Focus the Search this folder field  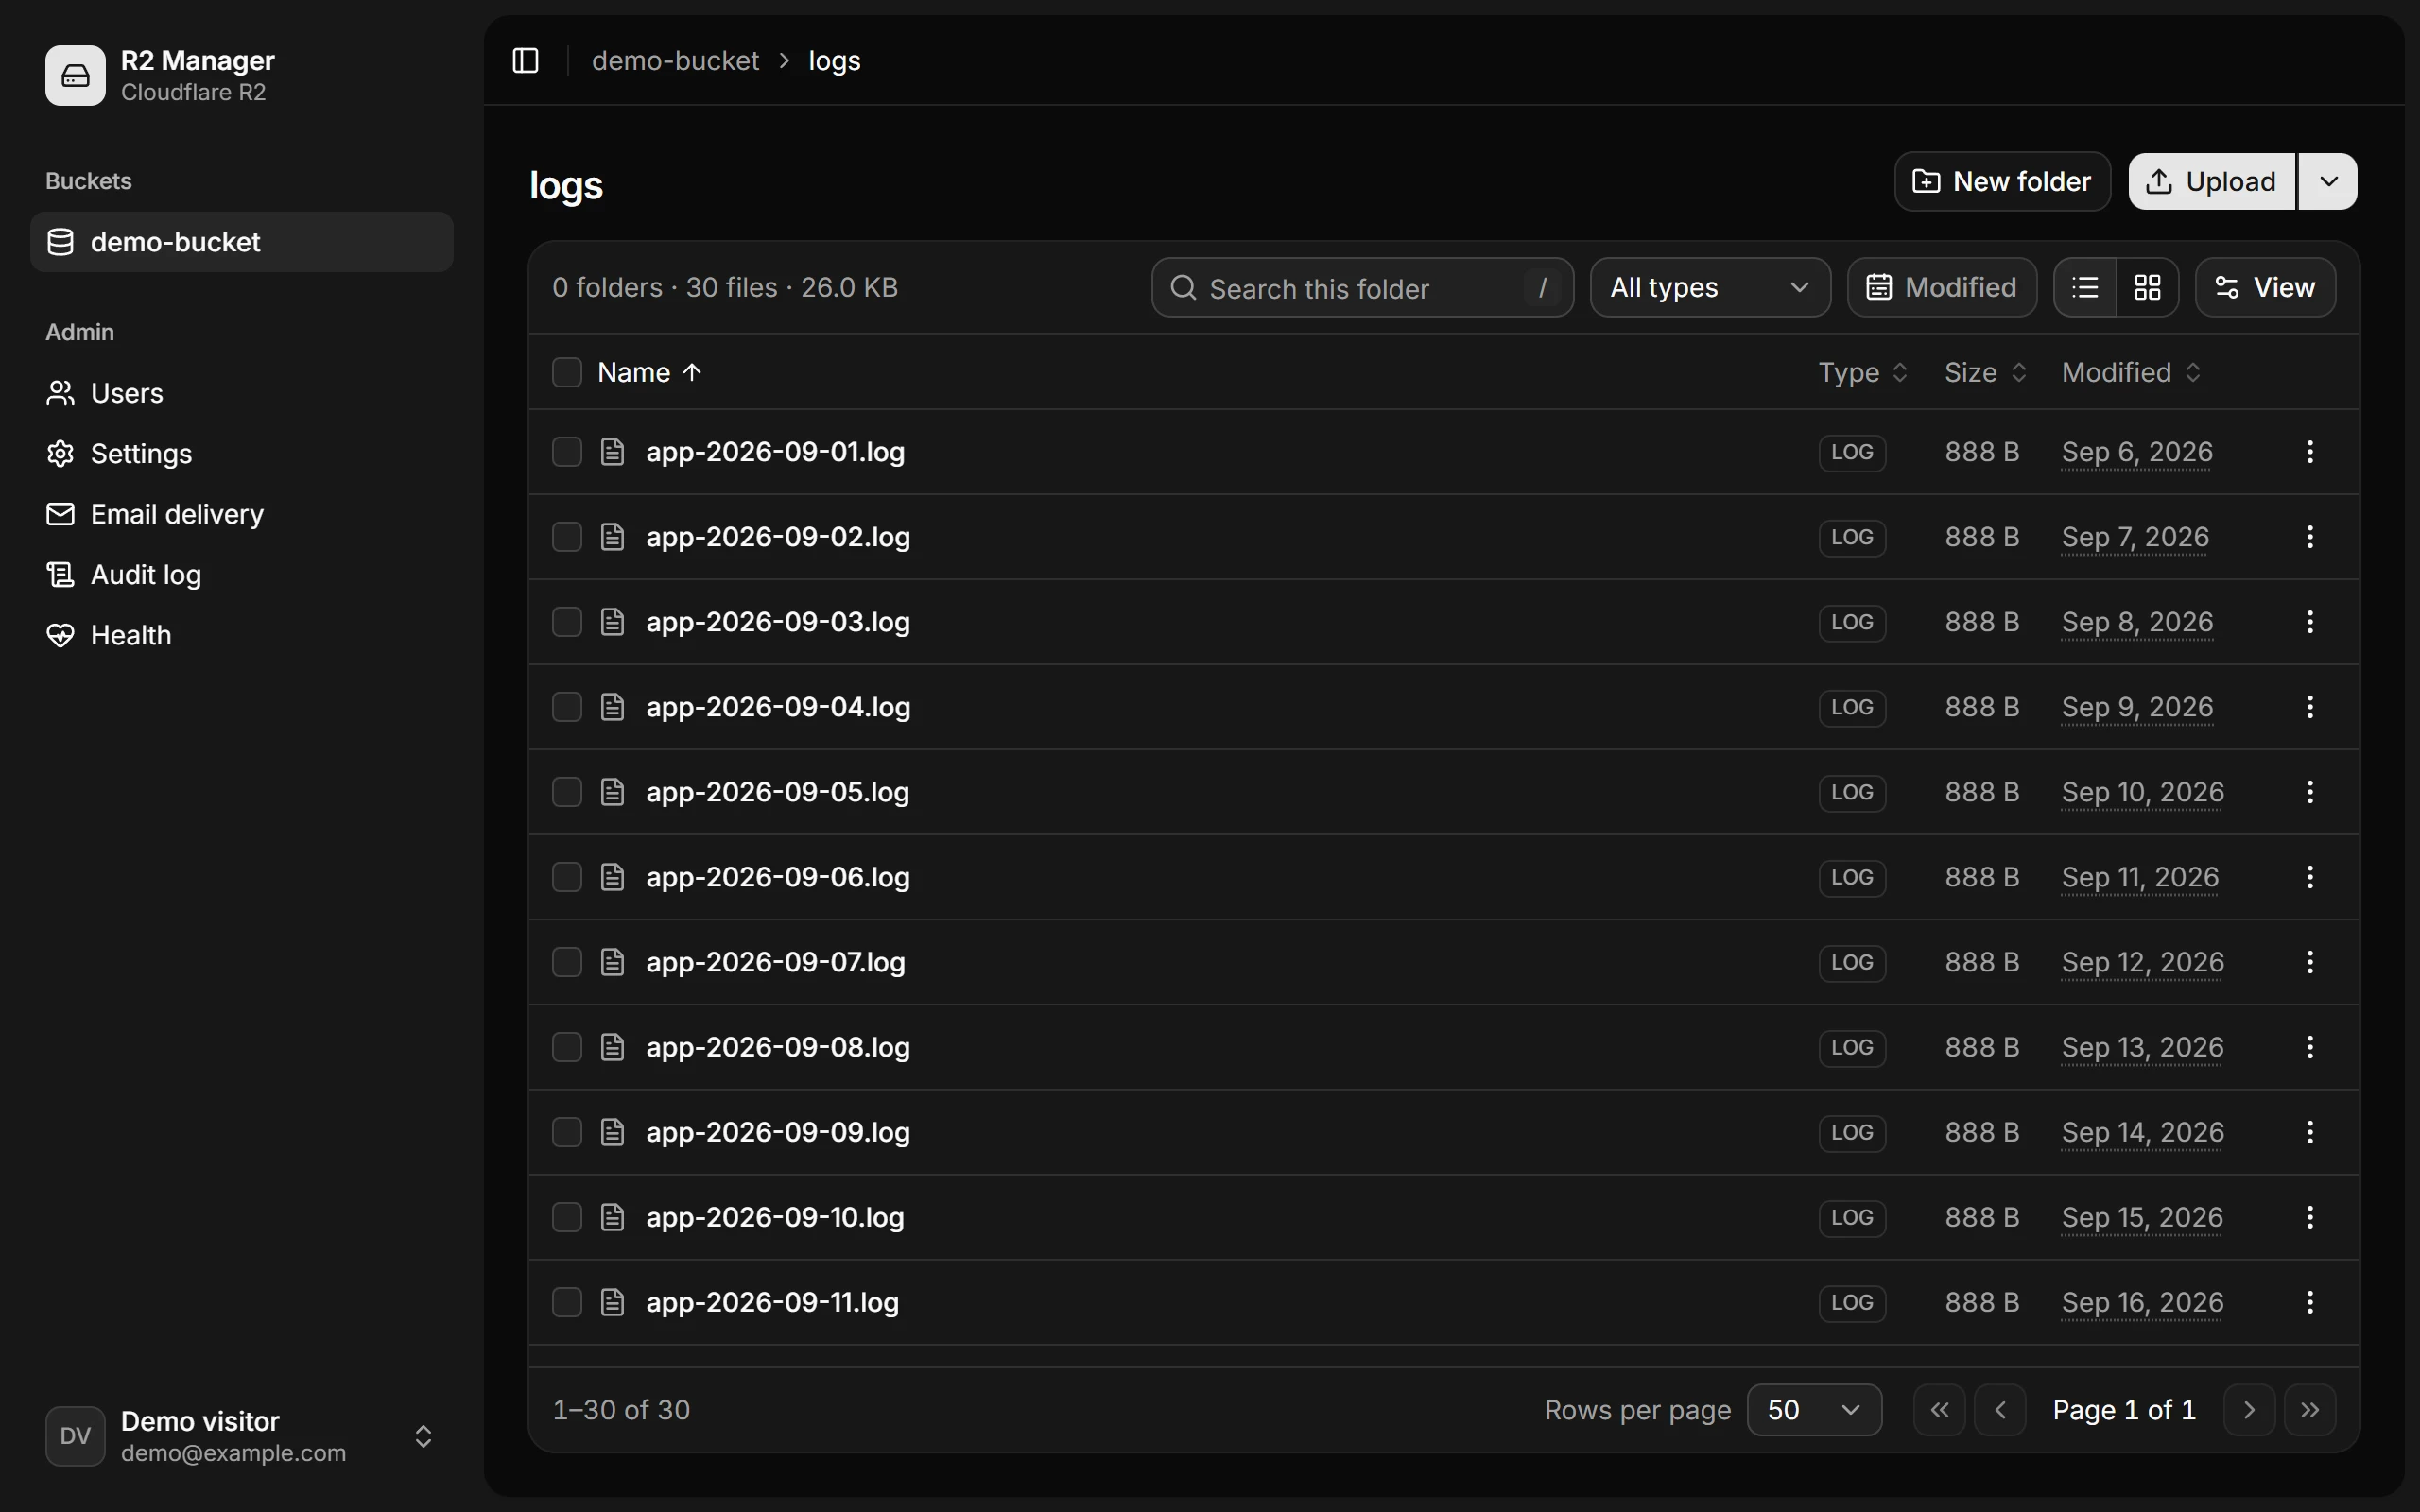pos(1362,288)
